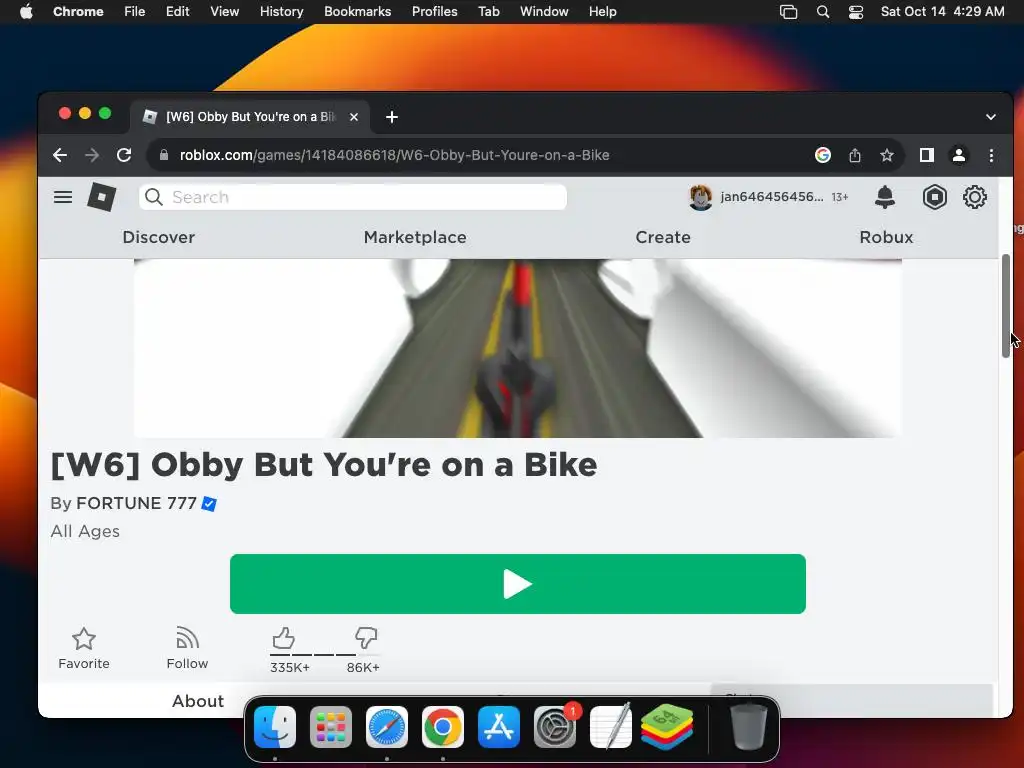Click the like/dislike vote ratio bar
Image resolution: width=1024 pixels, height=768 pixels.
325,654
